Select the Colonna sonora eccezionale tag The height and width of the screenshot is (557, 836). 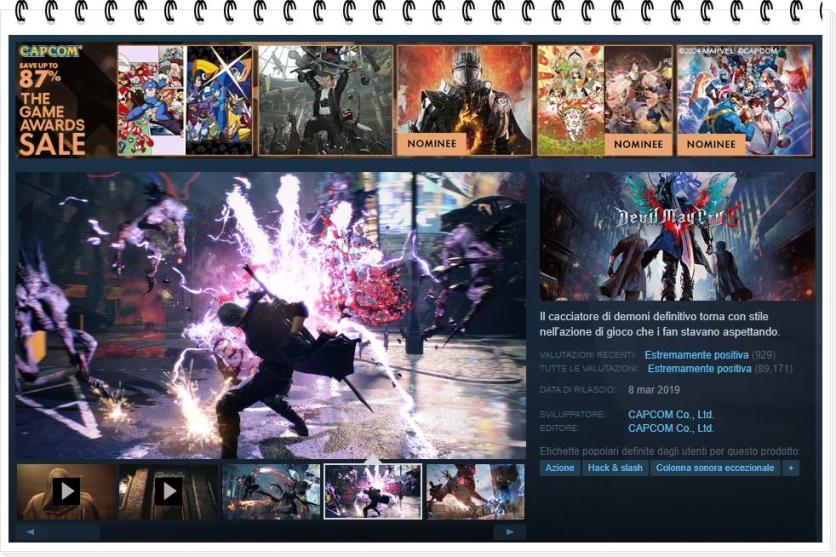[x=715, y=468]
